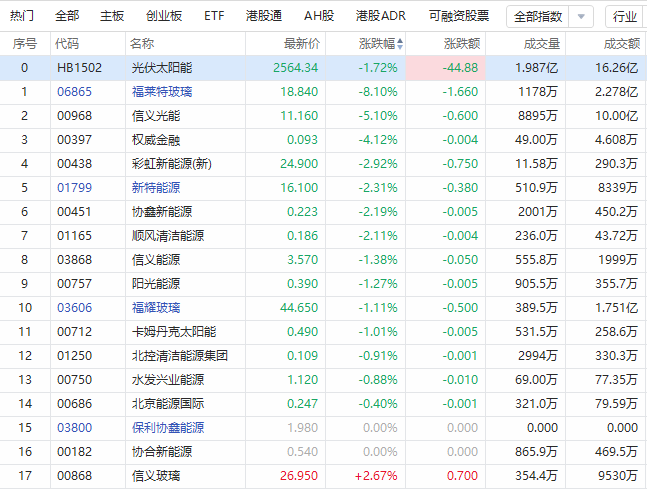
Task: Click the +2.67% change cell
Action: tap(376, 476)
